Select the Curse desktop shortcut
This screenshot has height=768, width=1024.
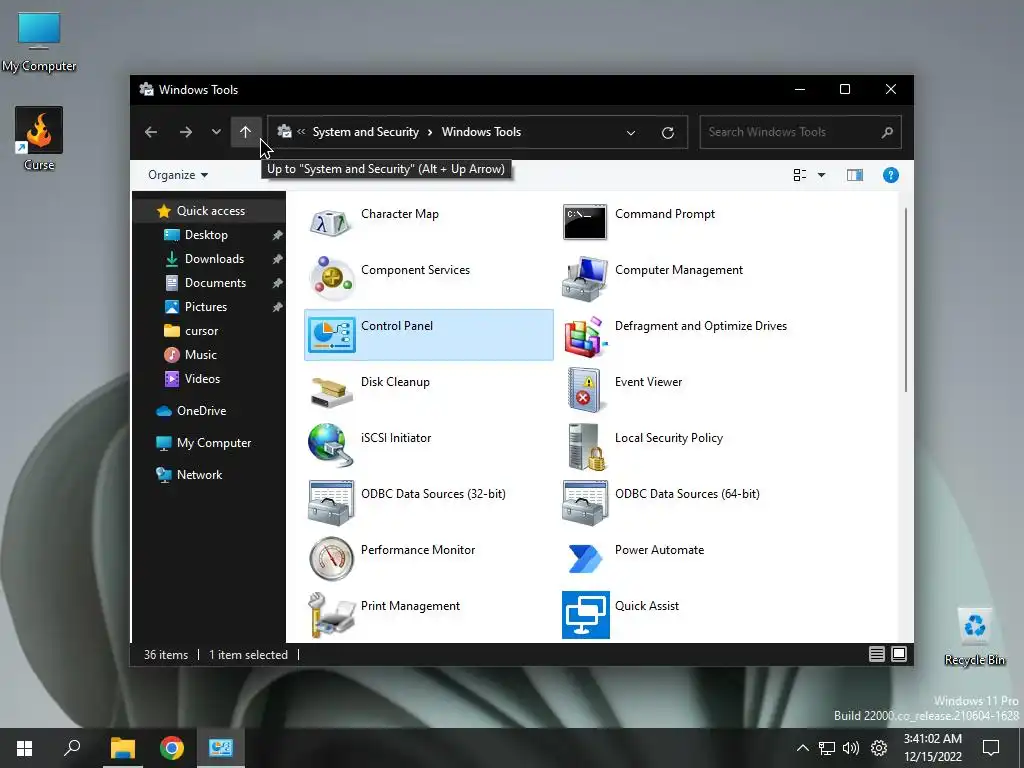pyautogui.click(x=39, y=139)
